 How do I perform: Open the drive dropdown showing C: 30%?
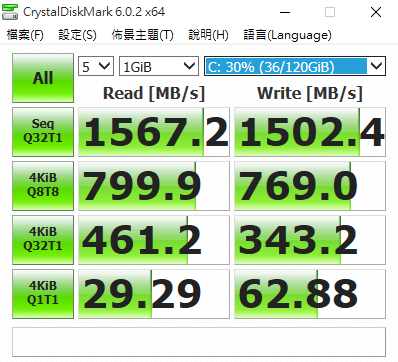point(295,66)
